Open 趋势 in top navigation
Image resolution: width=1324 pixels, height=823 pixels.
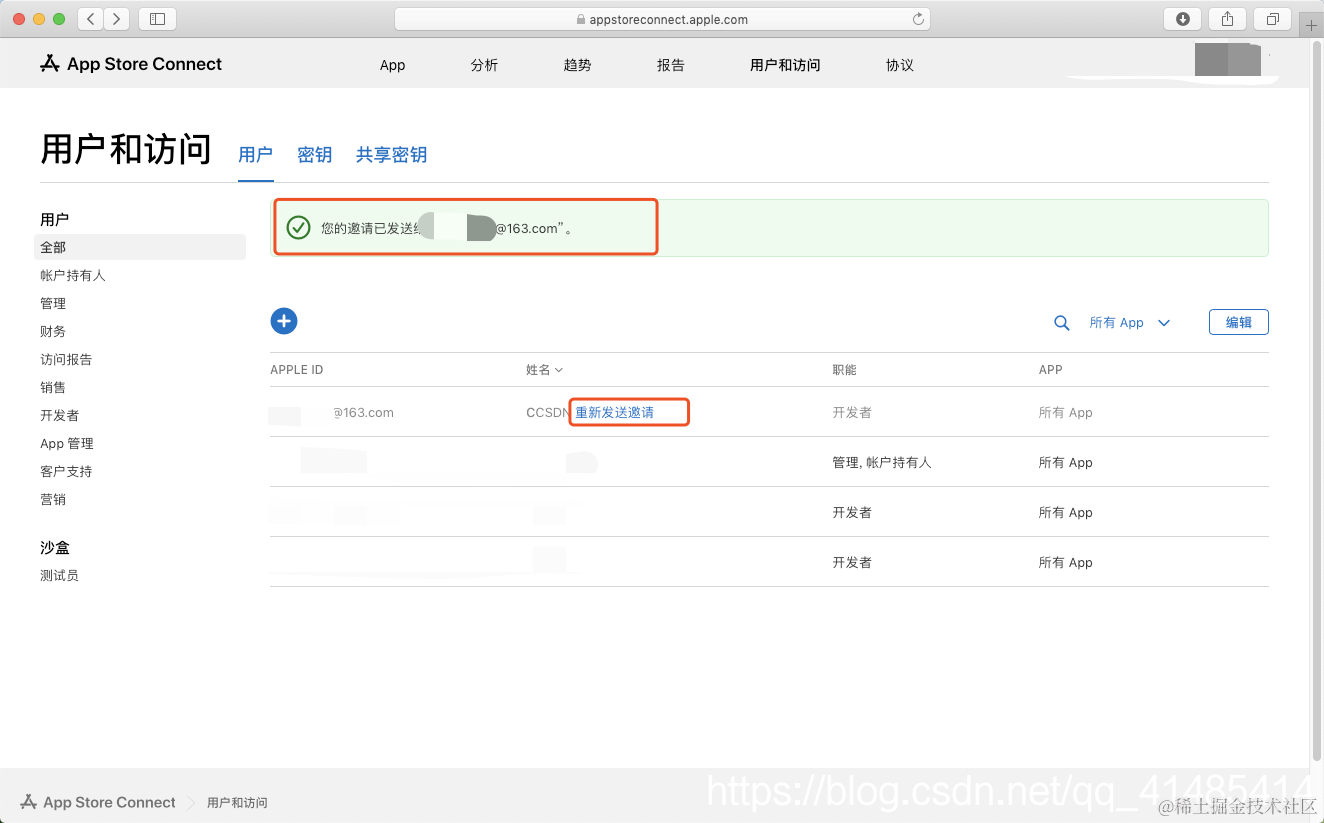tap(577, 65)
